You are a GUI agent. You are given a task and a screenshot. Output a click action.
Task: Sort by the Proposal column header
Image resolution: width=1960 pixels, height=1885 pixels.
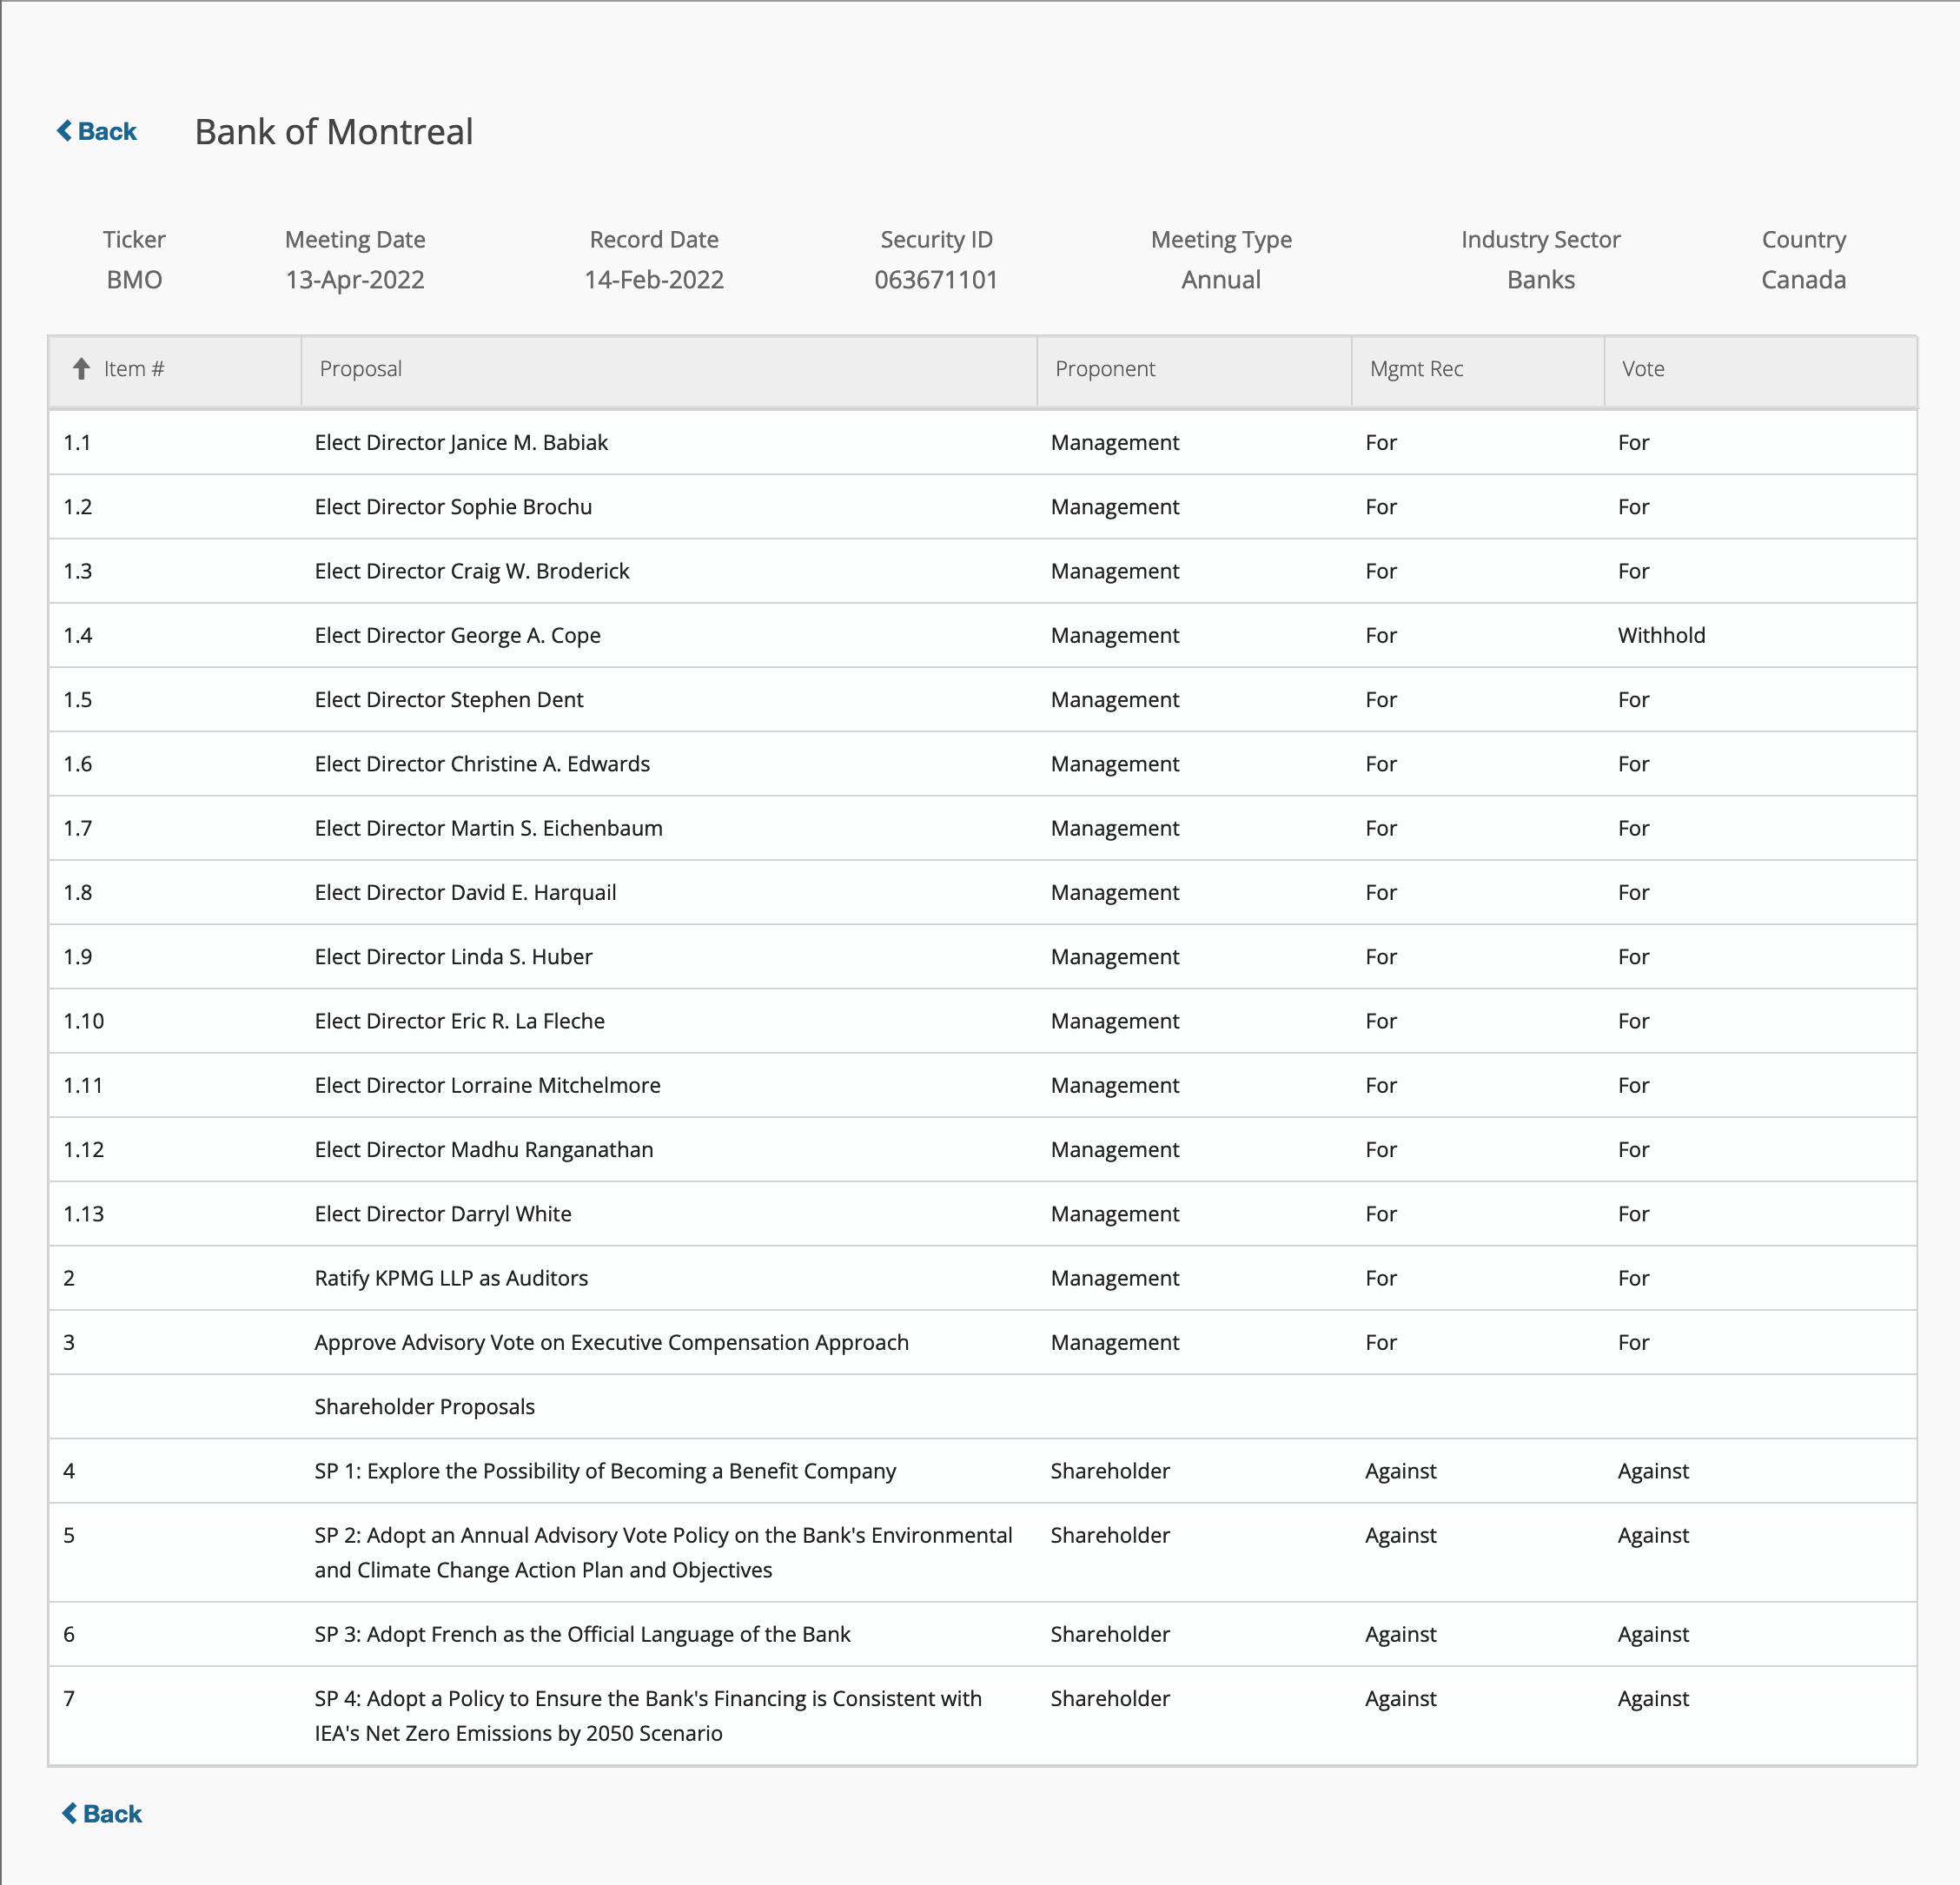click(360, 369)
